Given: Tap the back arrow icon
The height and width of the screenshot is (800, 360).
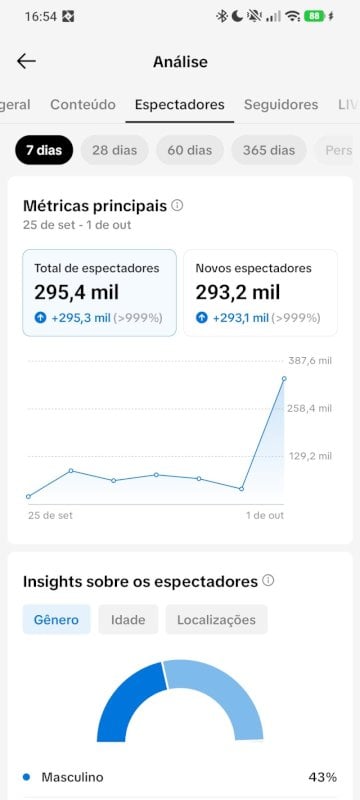Looking at the screenshot, I should click(26, 62).
